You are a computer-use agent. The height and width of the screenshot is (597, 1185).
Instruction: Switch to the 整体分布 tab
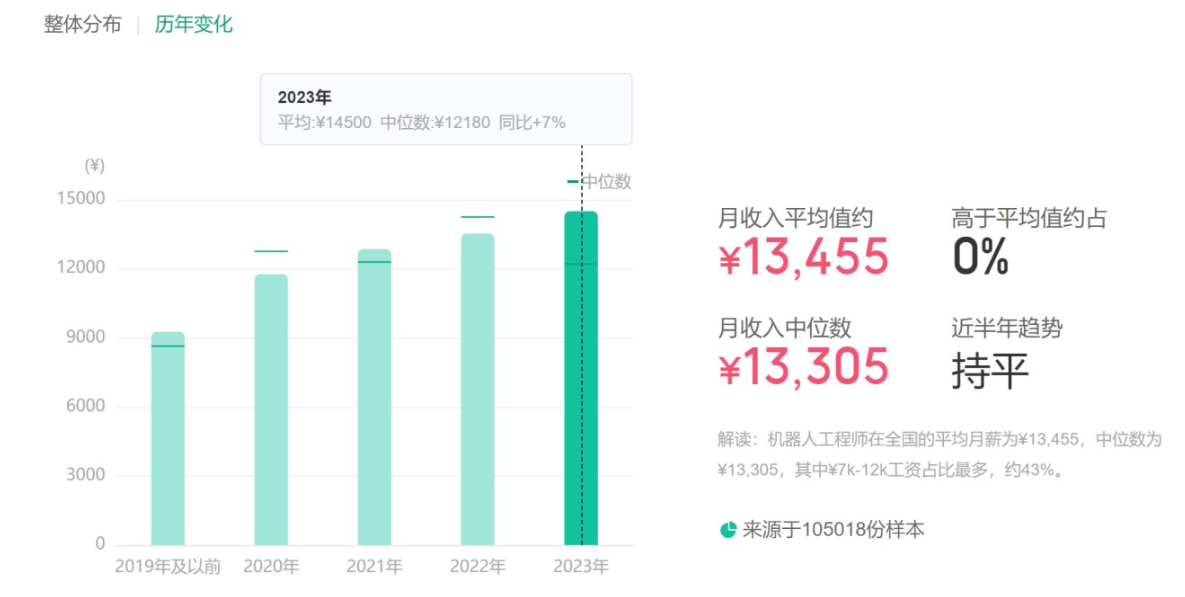[82, 24]
